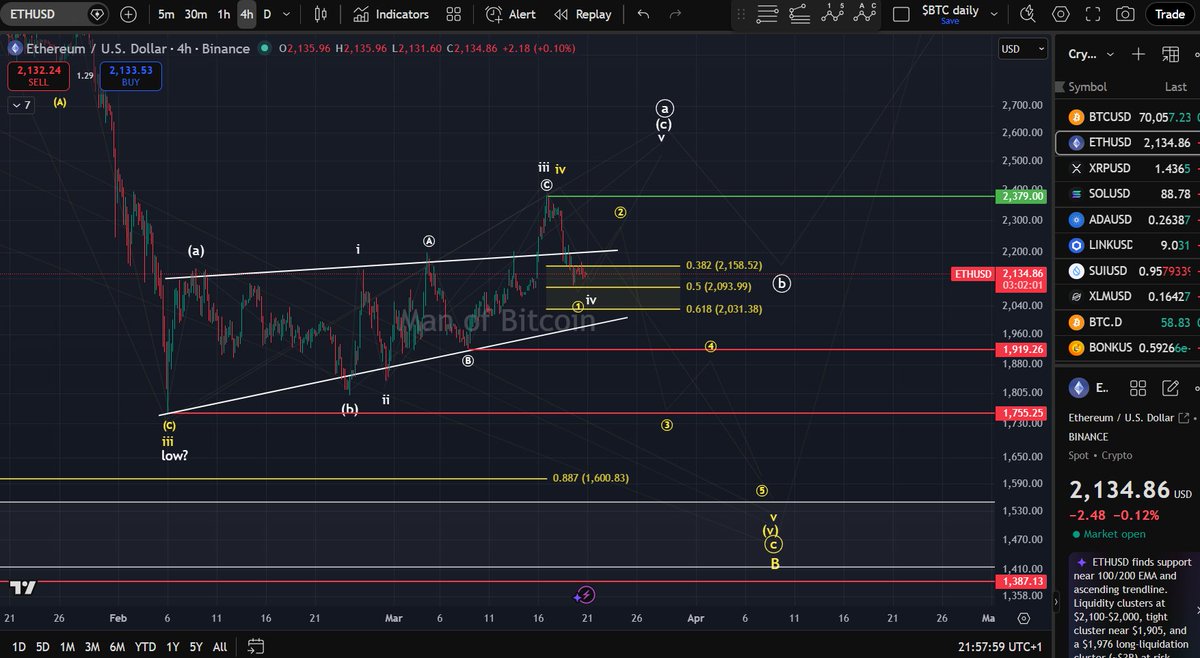Open the $BTC daily layout name

(x=950, y=11)
